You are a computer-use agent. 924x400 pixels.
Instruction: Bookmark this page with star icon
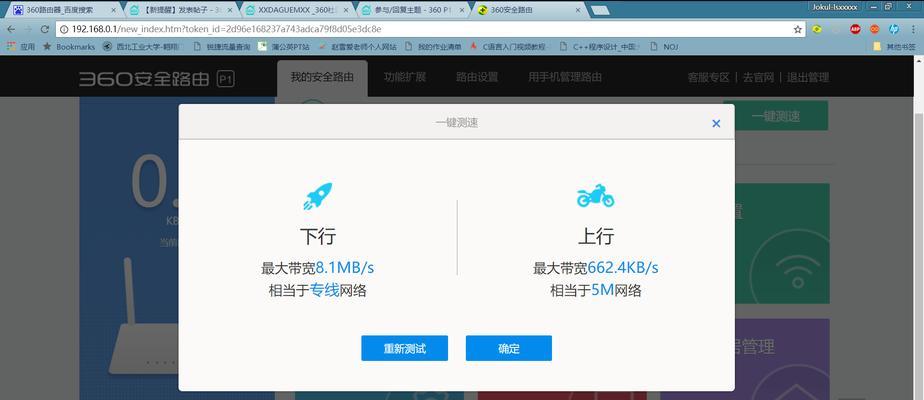[797, 29]
